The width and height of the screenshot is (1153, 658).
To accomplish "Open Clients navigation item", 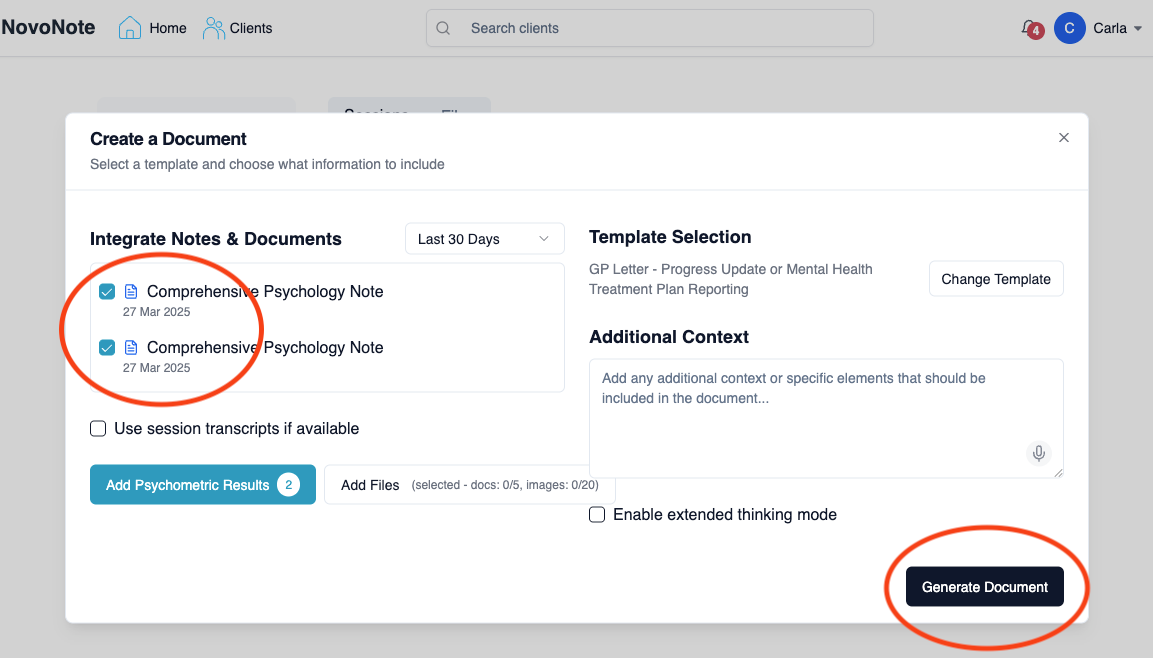I will coord(251,28).
